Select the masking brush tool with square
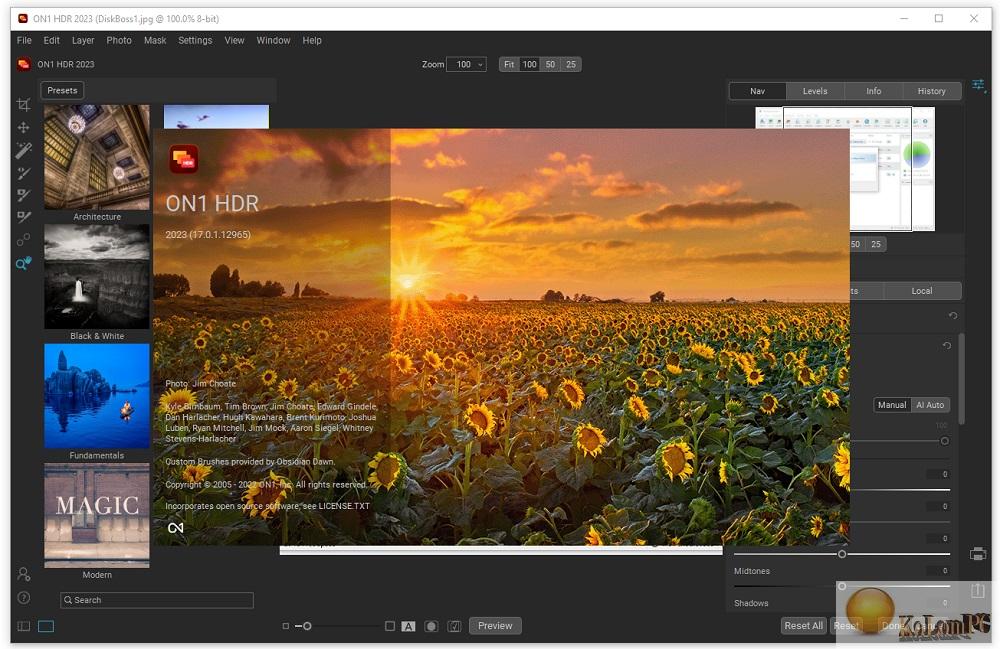1000x649 pixels. [x=24, y=195]
